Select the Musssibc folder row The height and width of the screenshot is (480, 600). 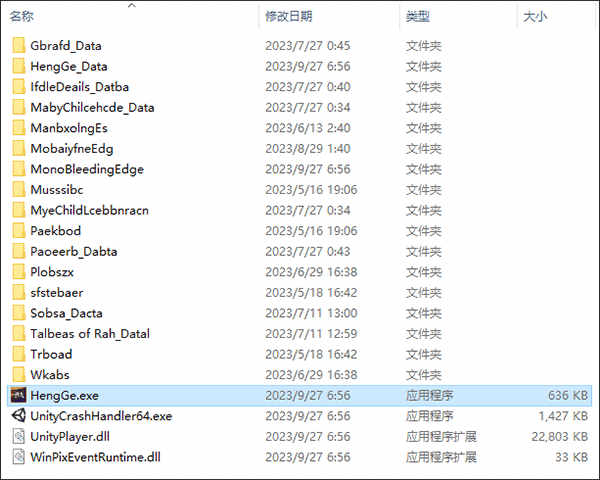point(300,189)
